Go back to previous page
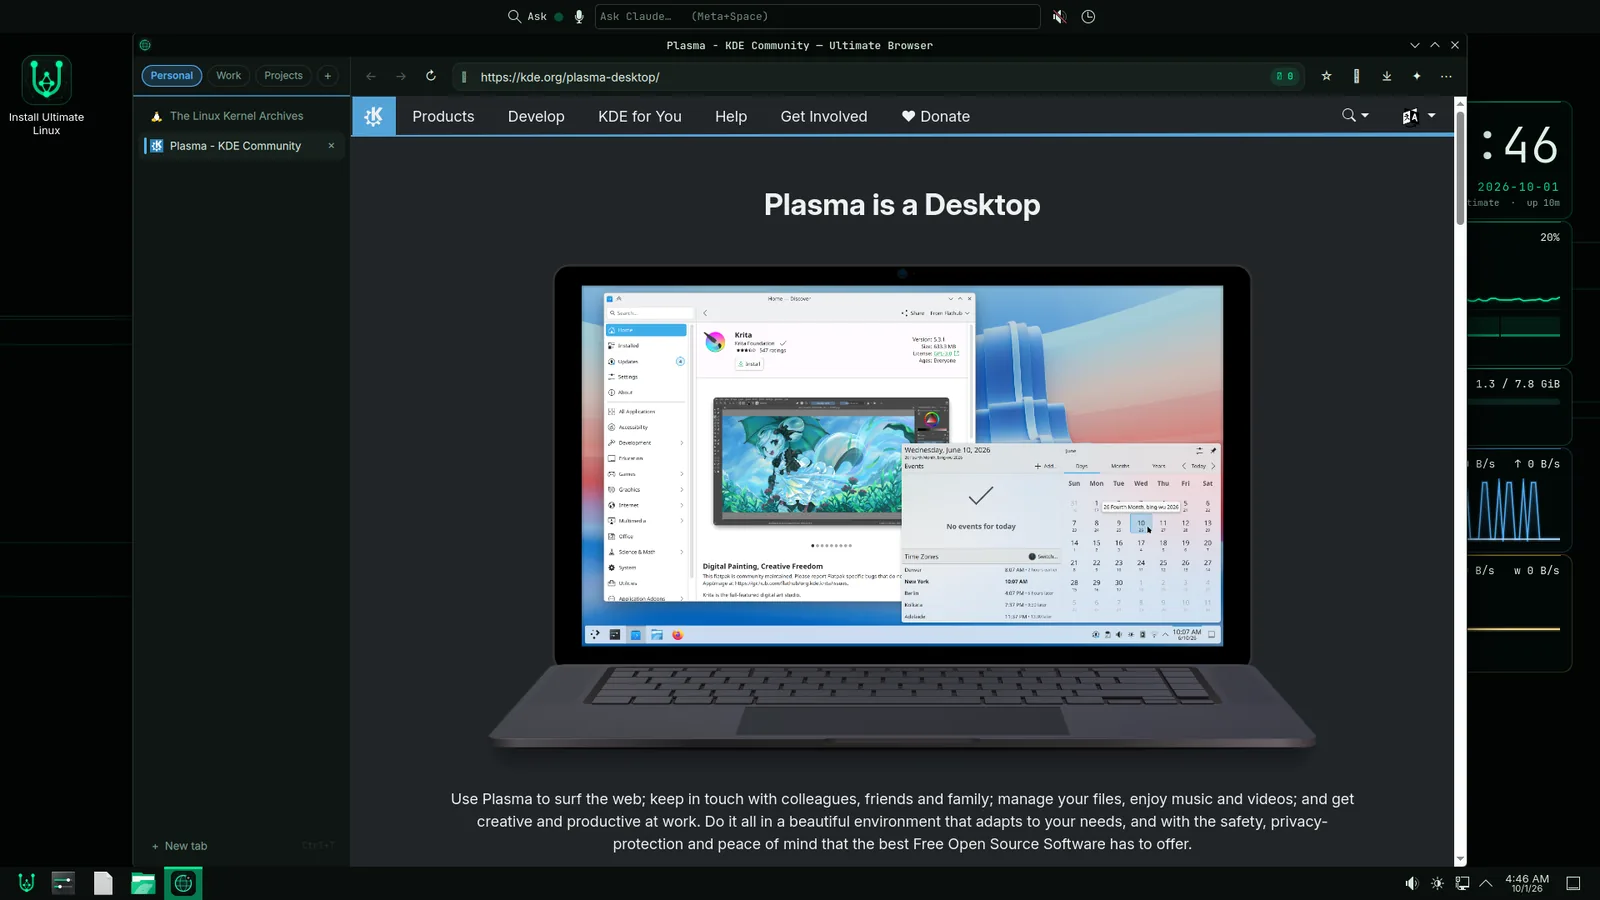 (371, 76)
